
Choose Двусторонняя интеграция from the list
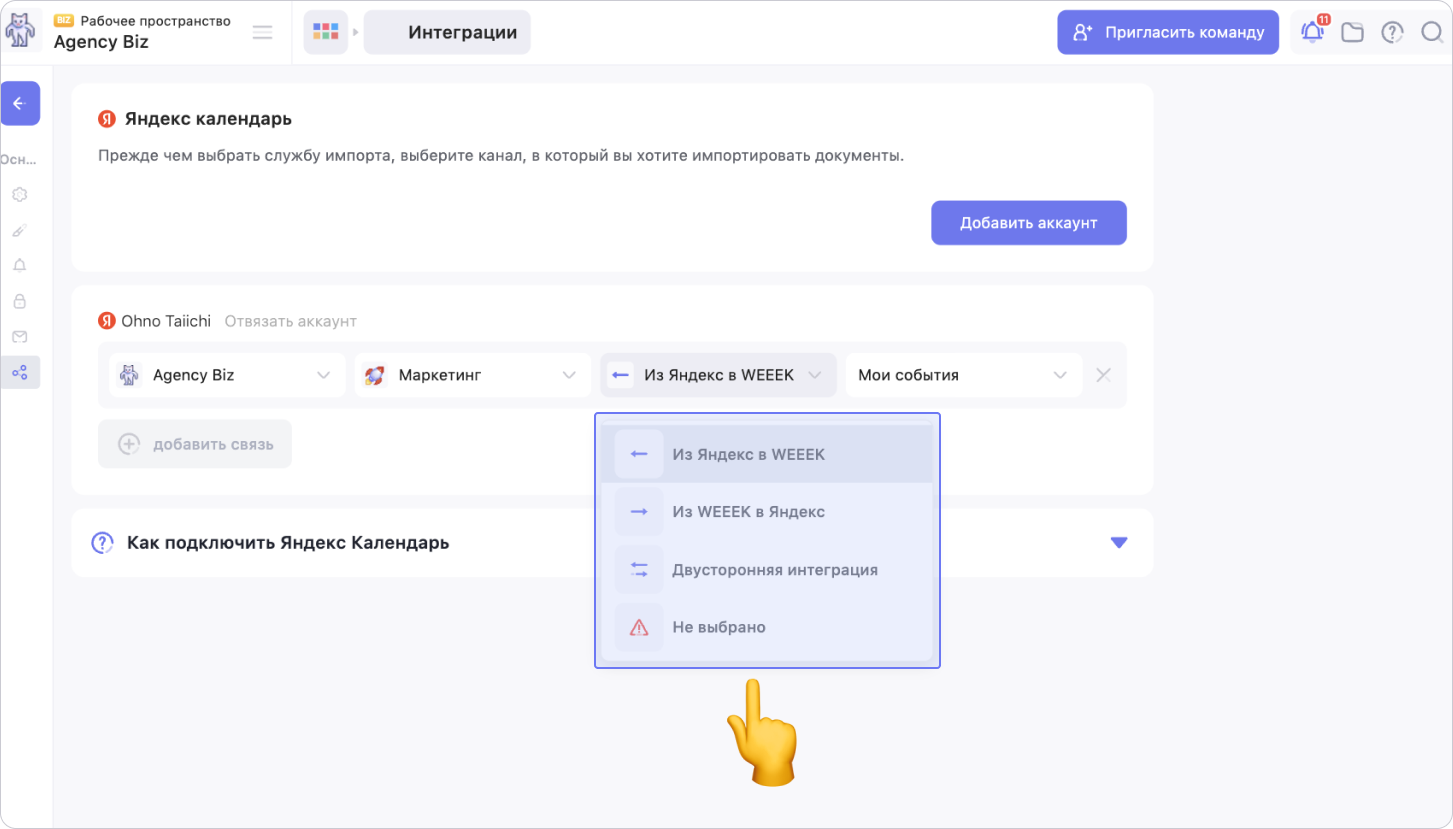click(774, 570)
